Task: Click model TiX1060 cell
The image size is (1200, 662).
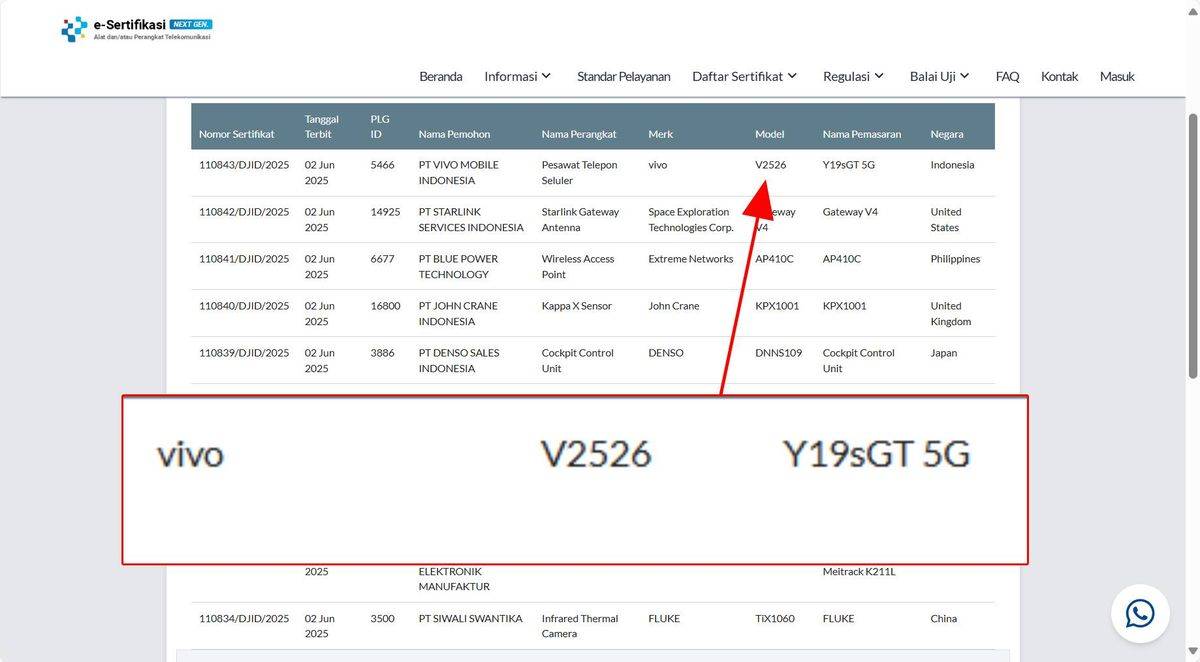Action: 775,618
